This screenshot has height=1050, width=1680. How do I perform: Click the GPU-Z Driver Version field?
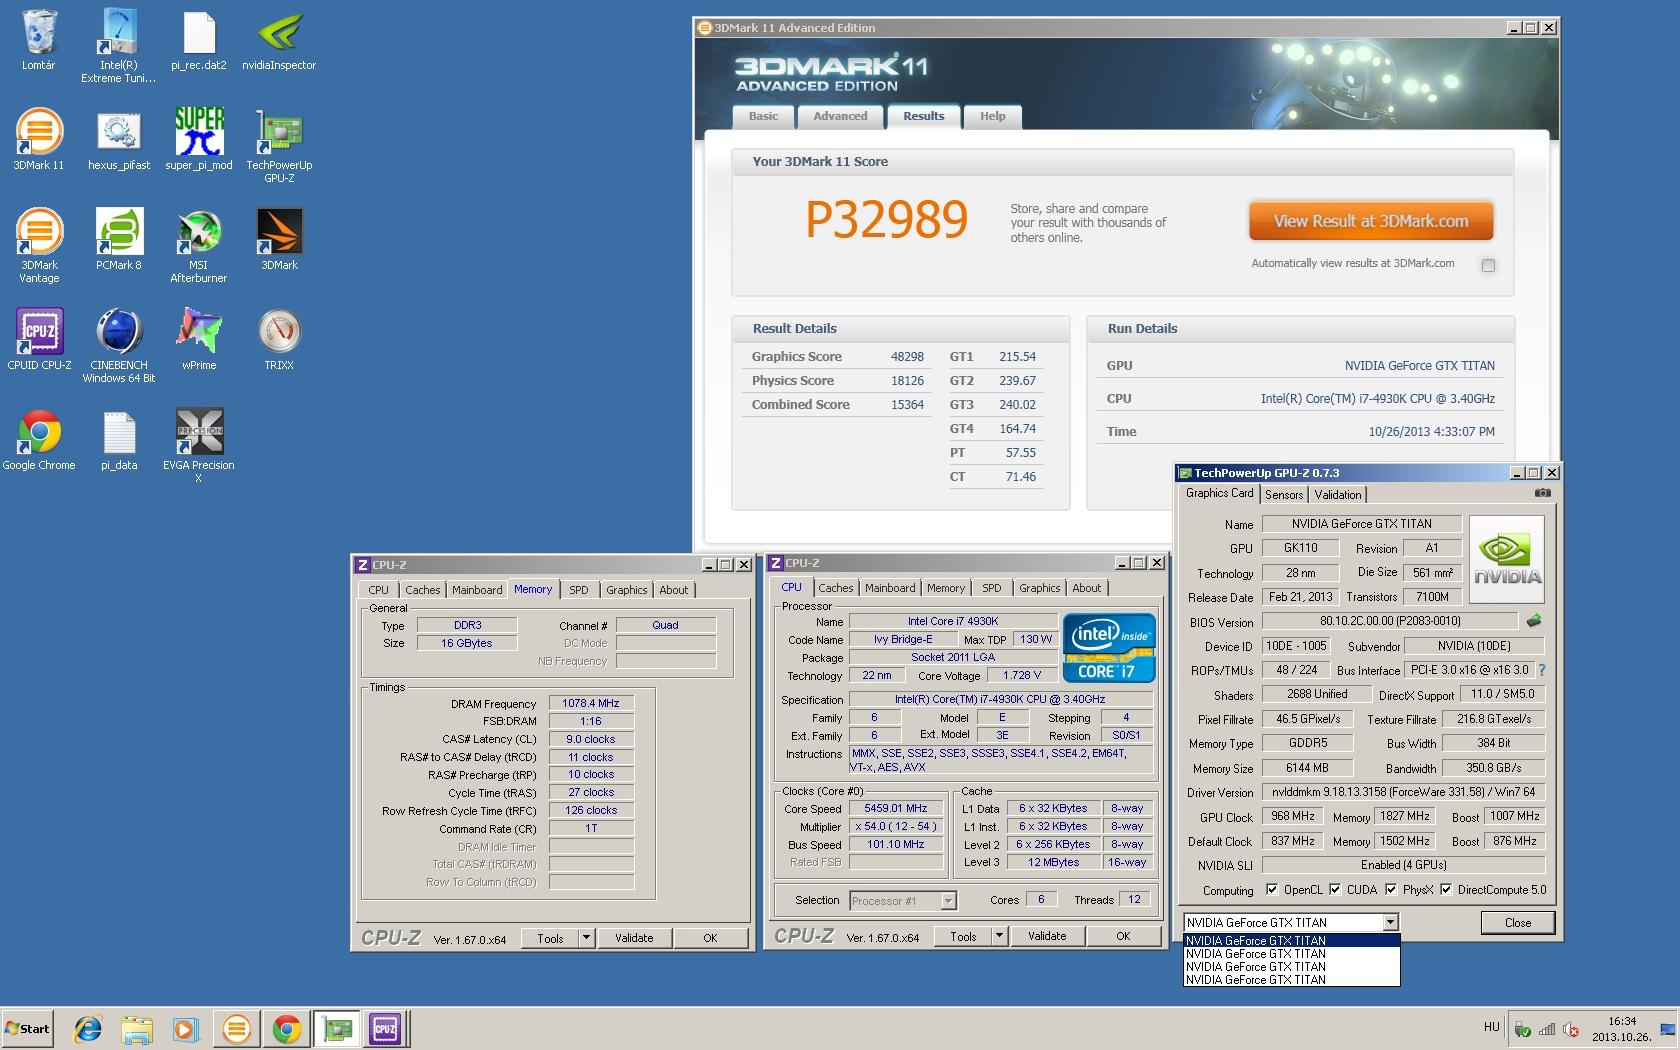[1403, 792]
